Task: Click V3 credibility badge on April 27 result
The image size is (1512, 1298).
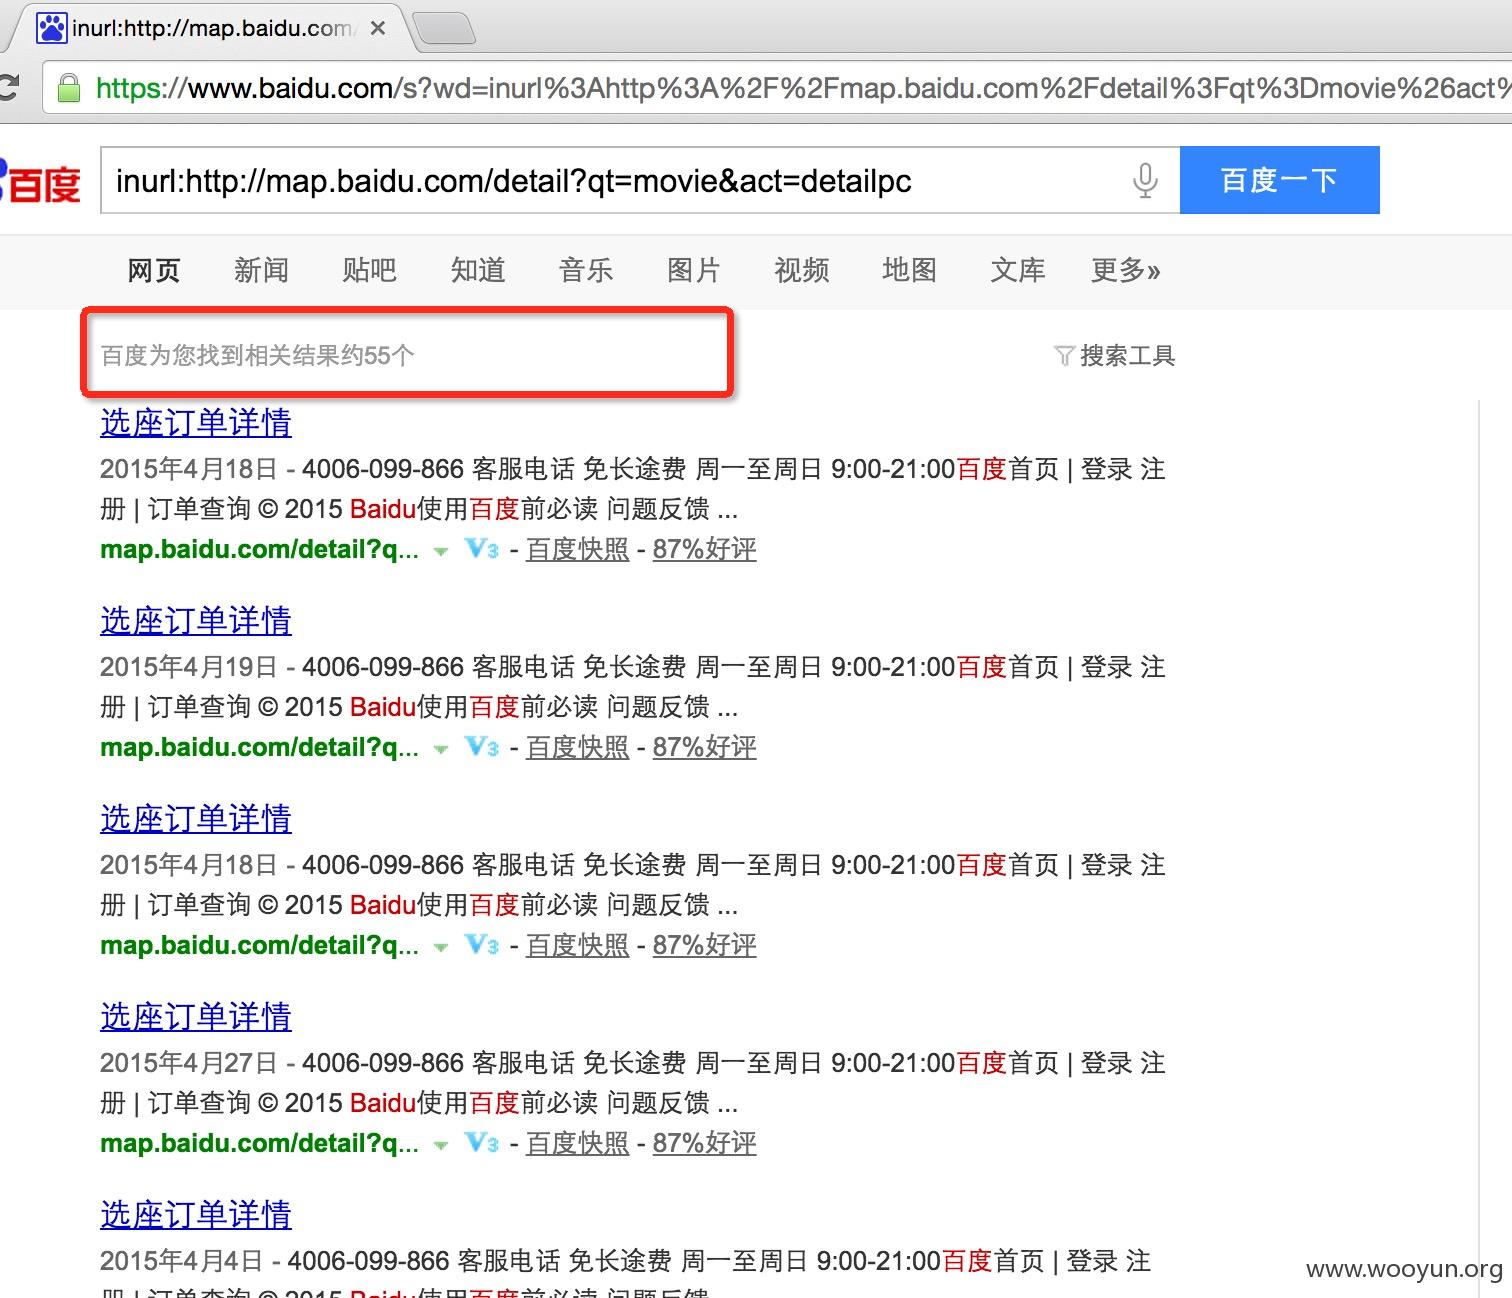Action: pyautogui.click(x=482, y=1142)
